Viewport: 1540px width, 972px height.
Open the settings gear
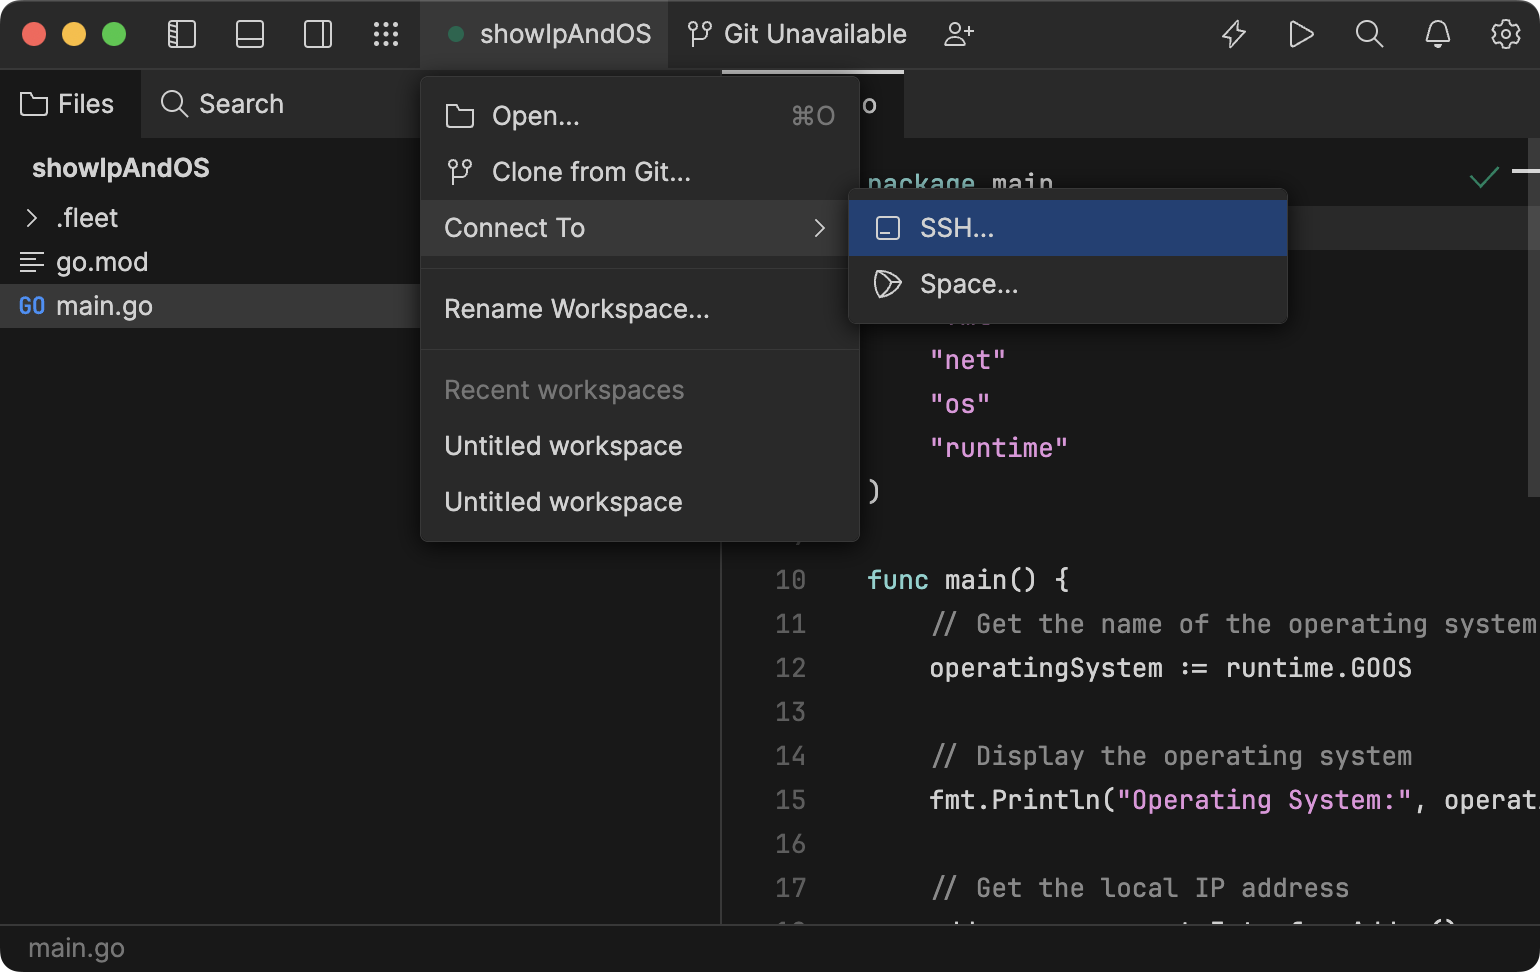coord(1505,33)
